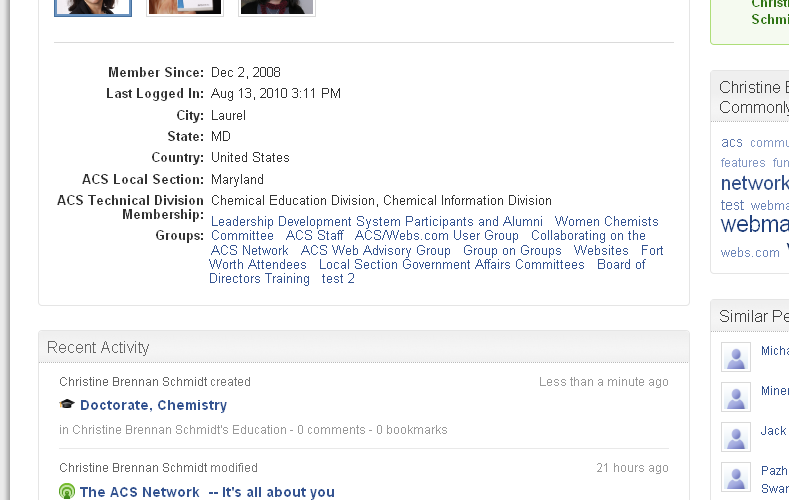
Task: Click the green podcast icon beside The ACS Network
Action: (x=67, y=492)
